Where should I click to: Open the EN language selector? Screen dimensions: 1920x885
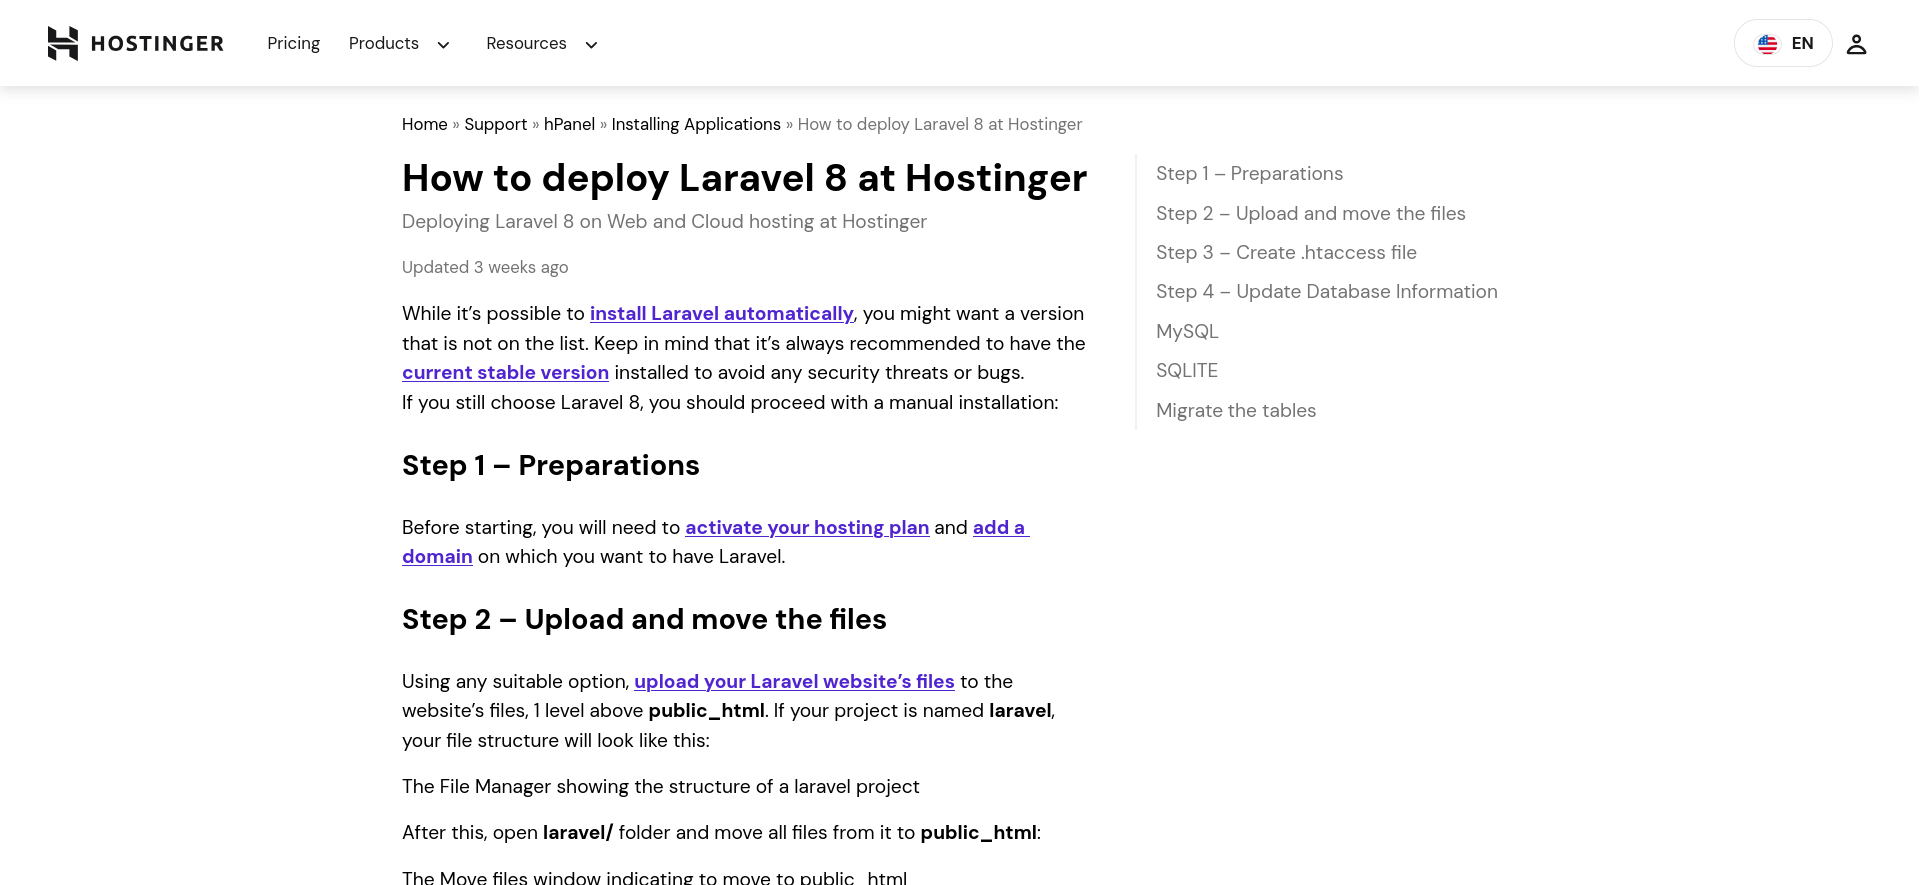point(1783,43)
